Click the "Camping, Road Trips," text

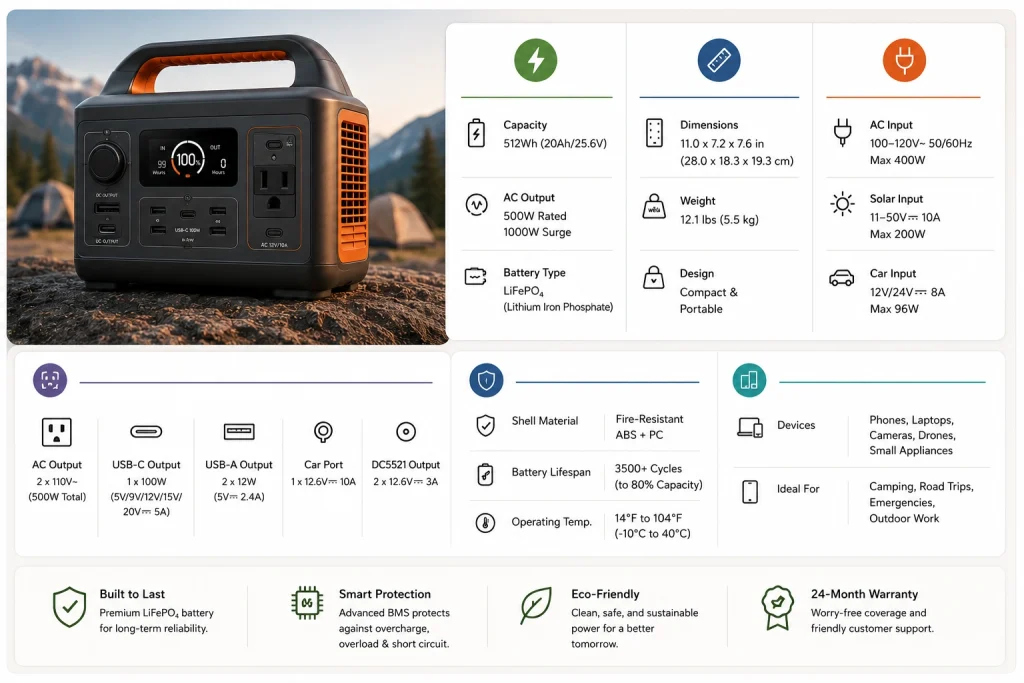[x=921, y=487]
